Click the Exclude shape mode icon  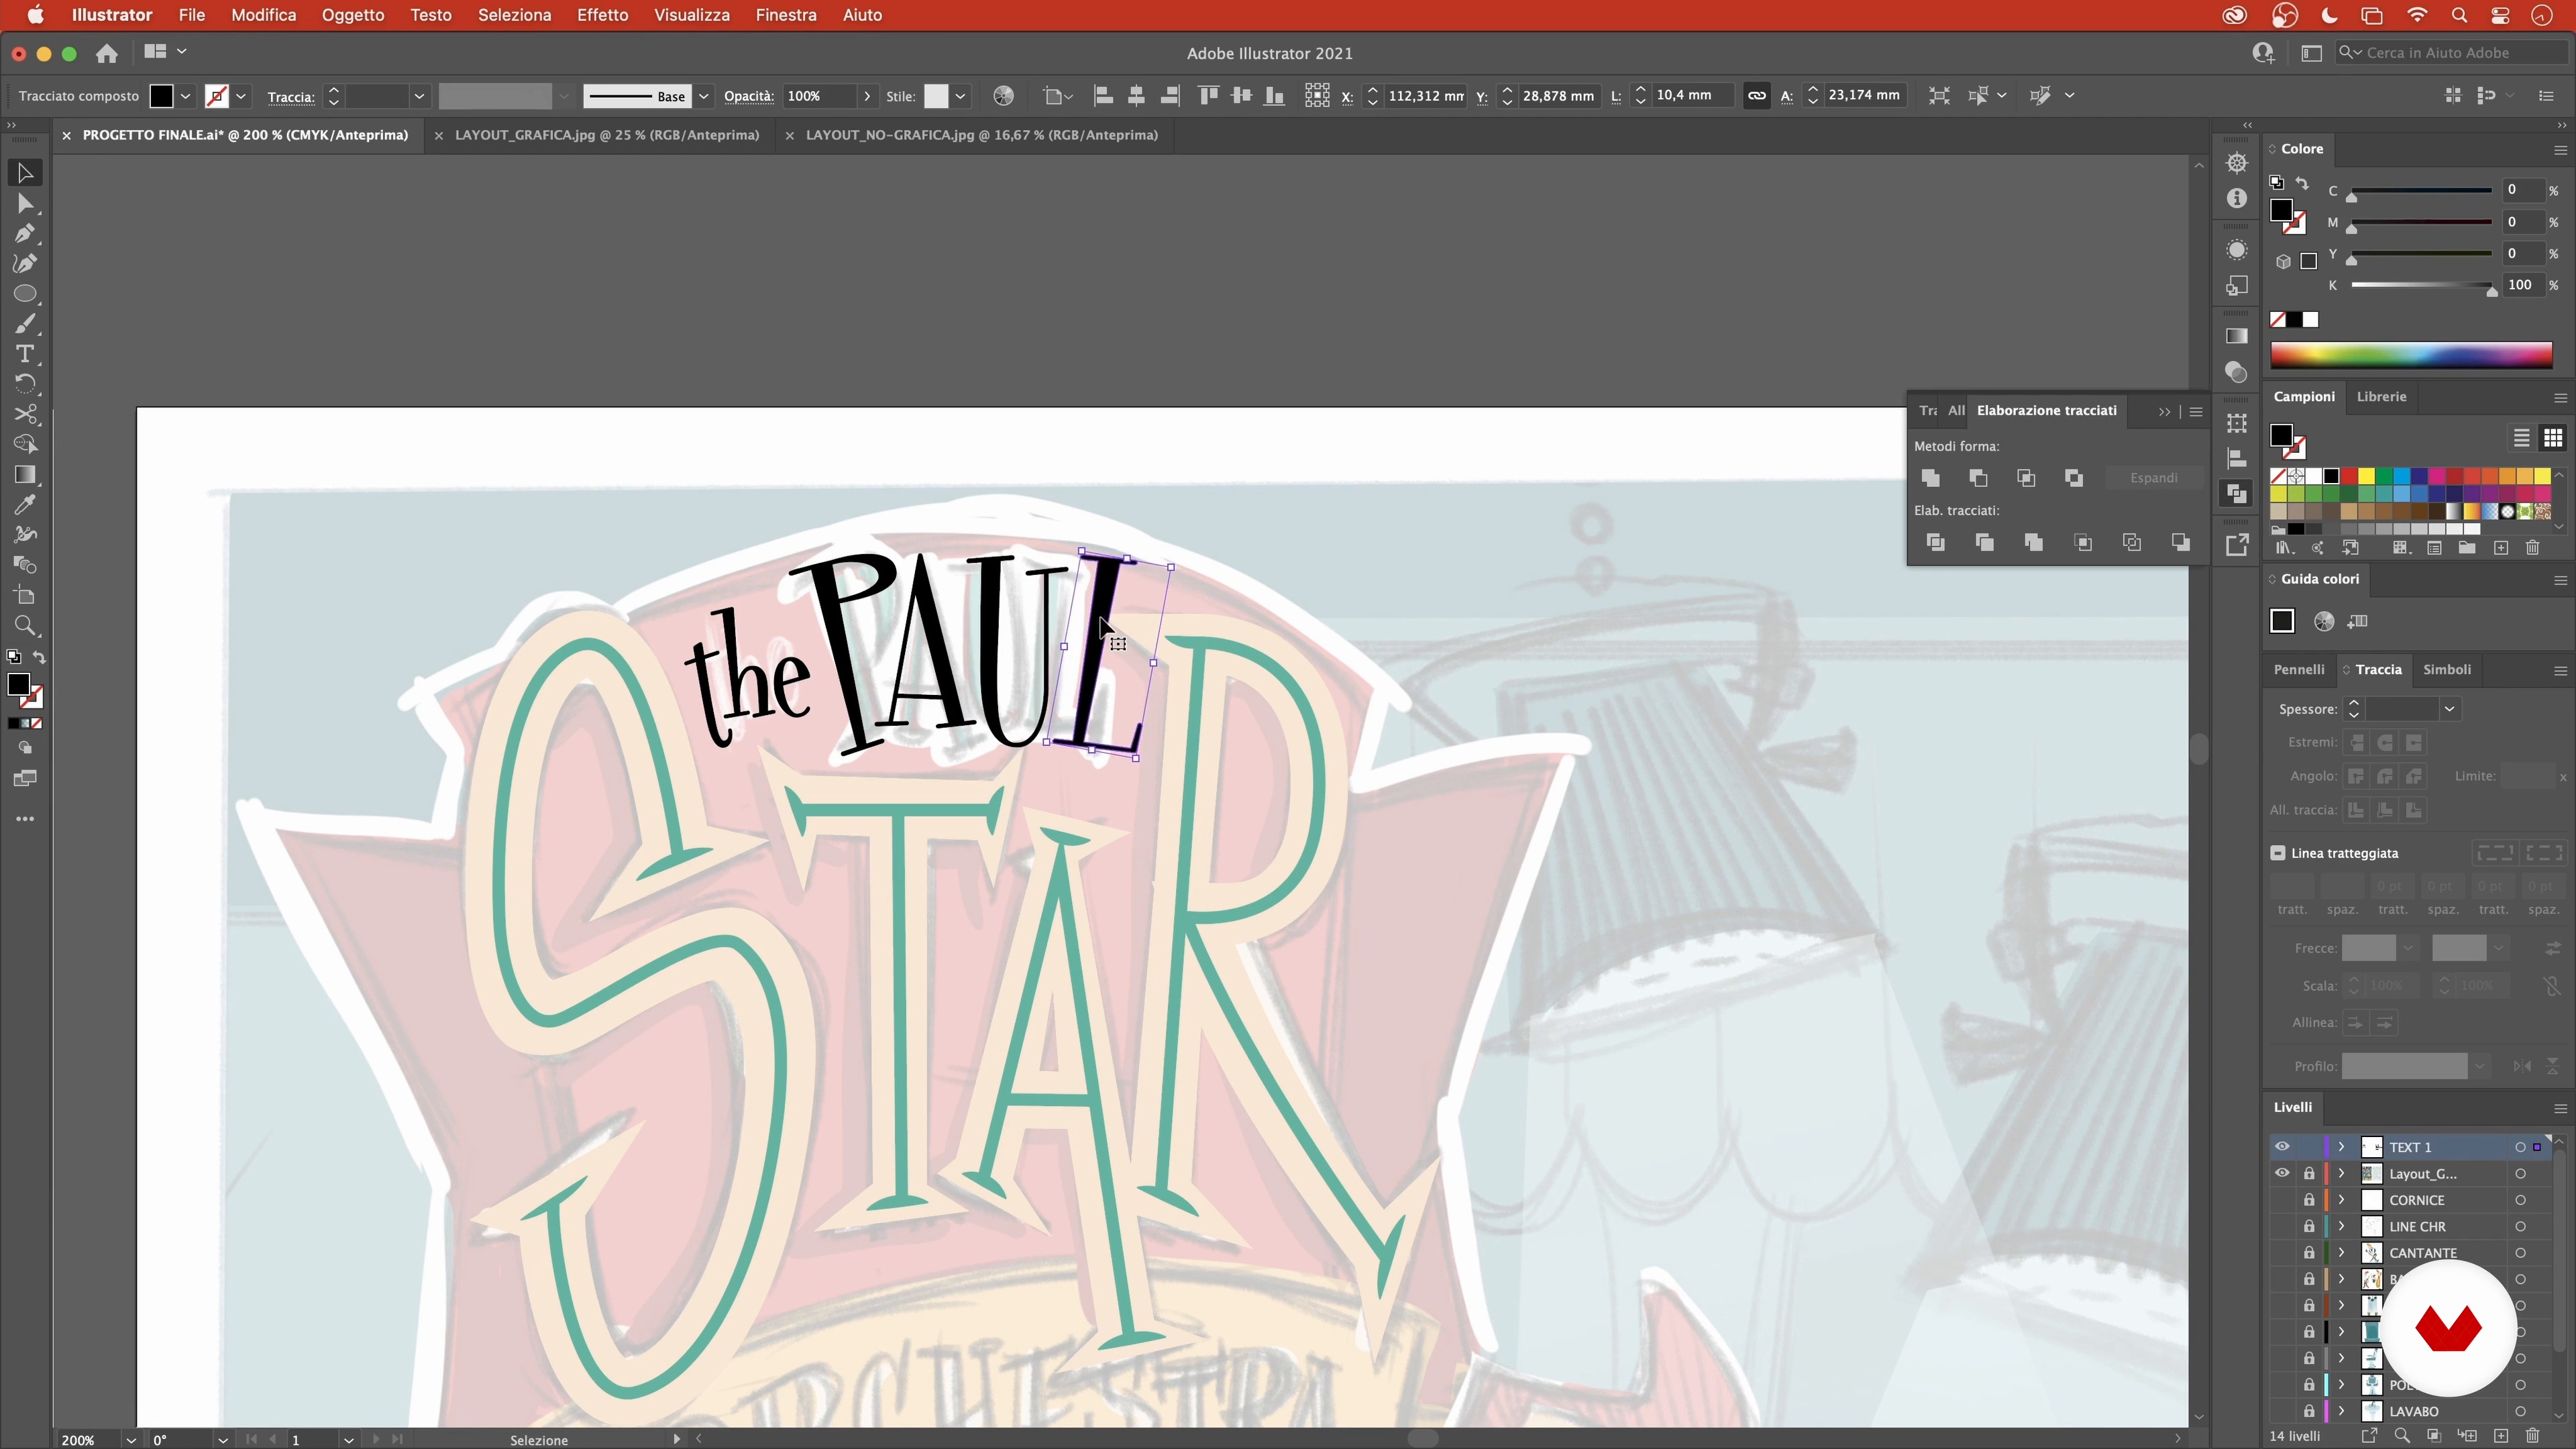[x=2074, y=478]
